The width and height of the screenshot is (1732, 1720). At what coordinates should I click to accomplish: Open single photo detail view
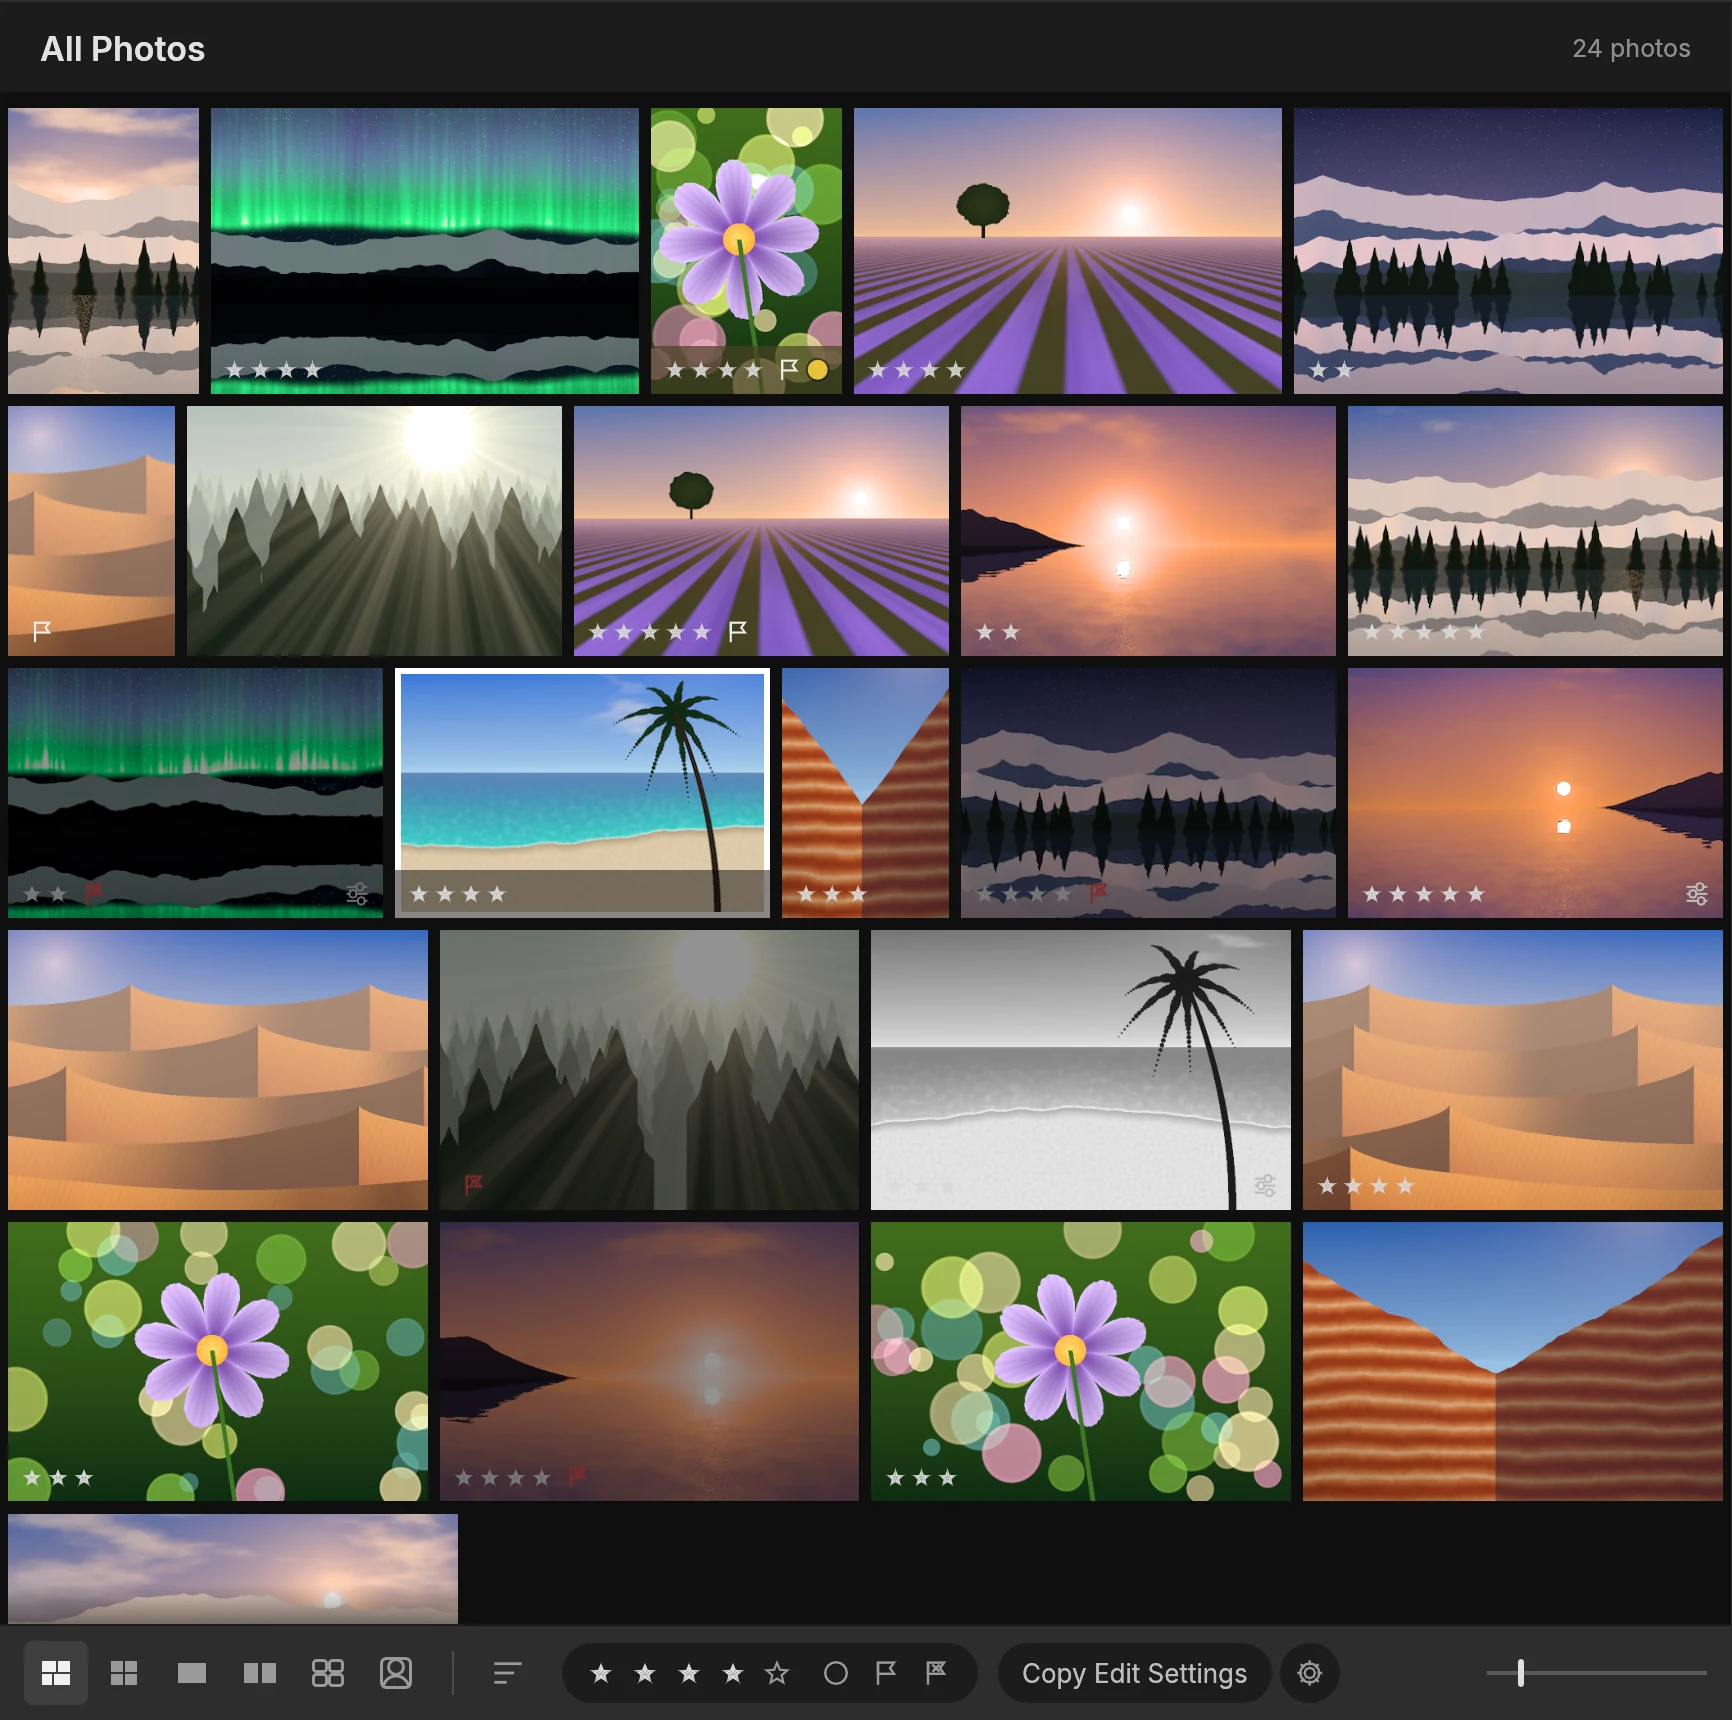point(192,1673)
